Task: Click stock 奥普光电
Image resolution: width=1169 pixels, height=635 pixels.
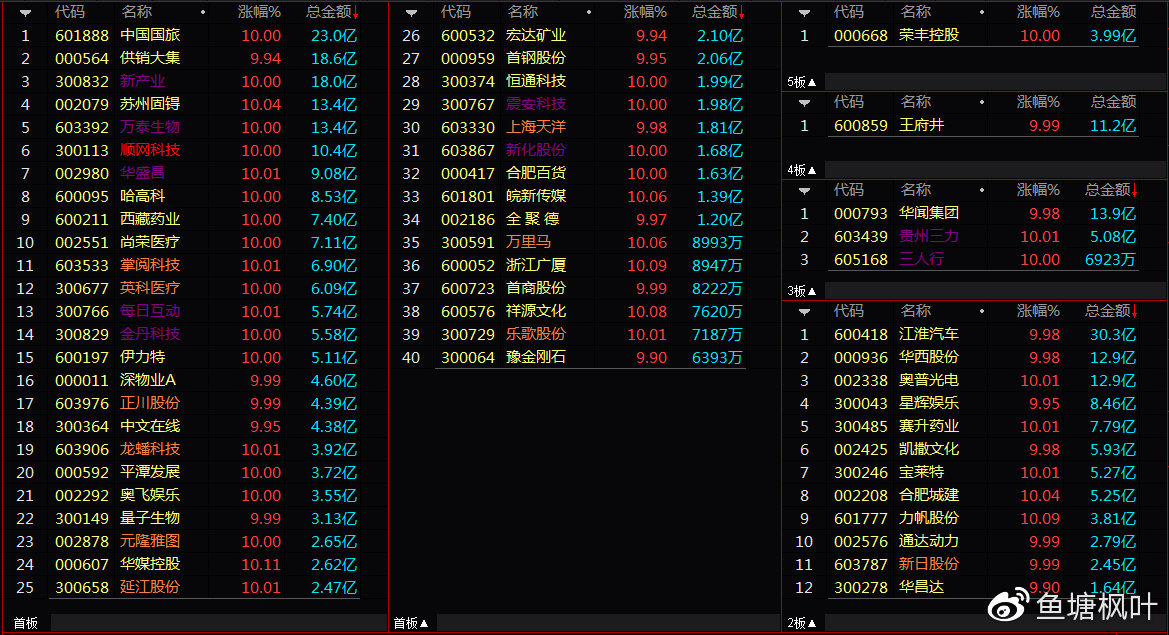Action: [x=929, y=381]
